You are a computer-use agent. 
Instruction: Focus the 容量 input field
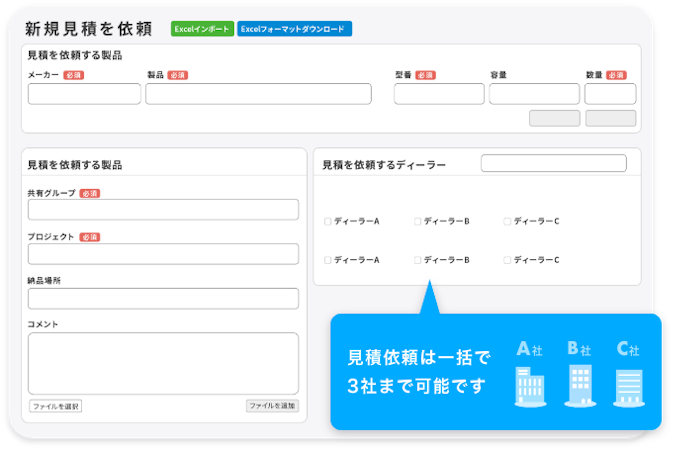coord(534,94)
